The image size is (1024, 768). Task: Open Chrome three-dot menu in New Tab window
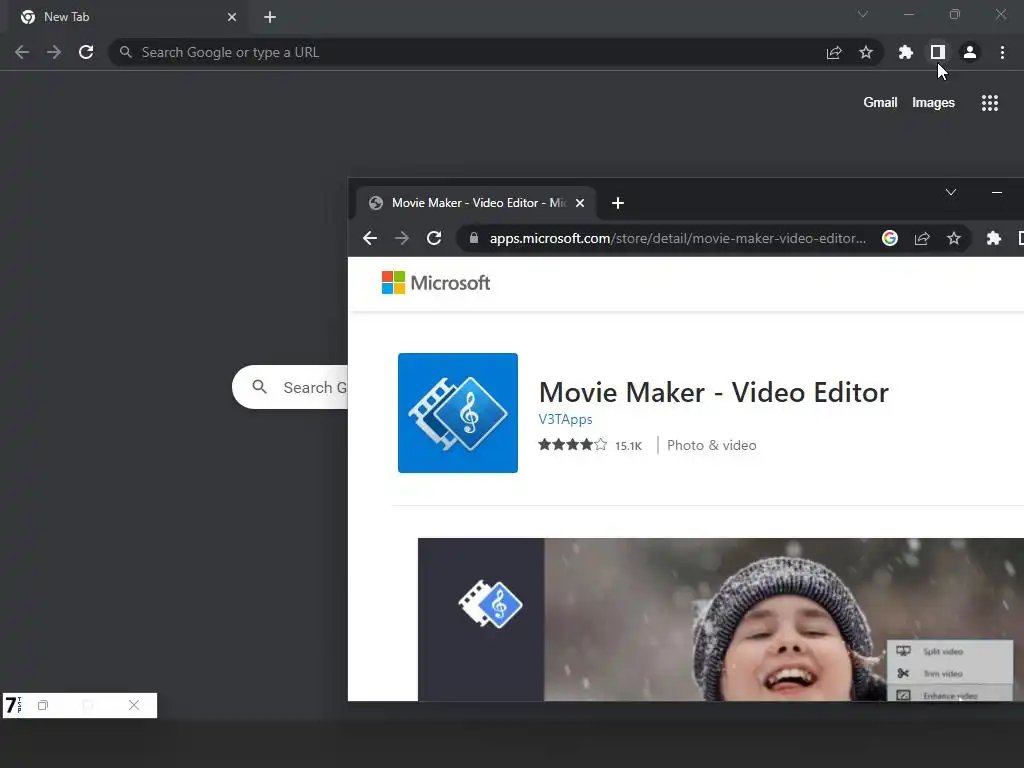coord(1002,52)
